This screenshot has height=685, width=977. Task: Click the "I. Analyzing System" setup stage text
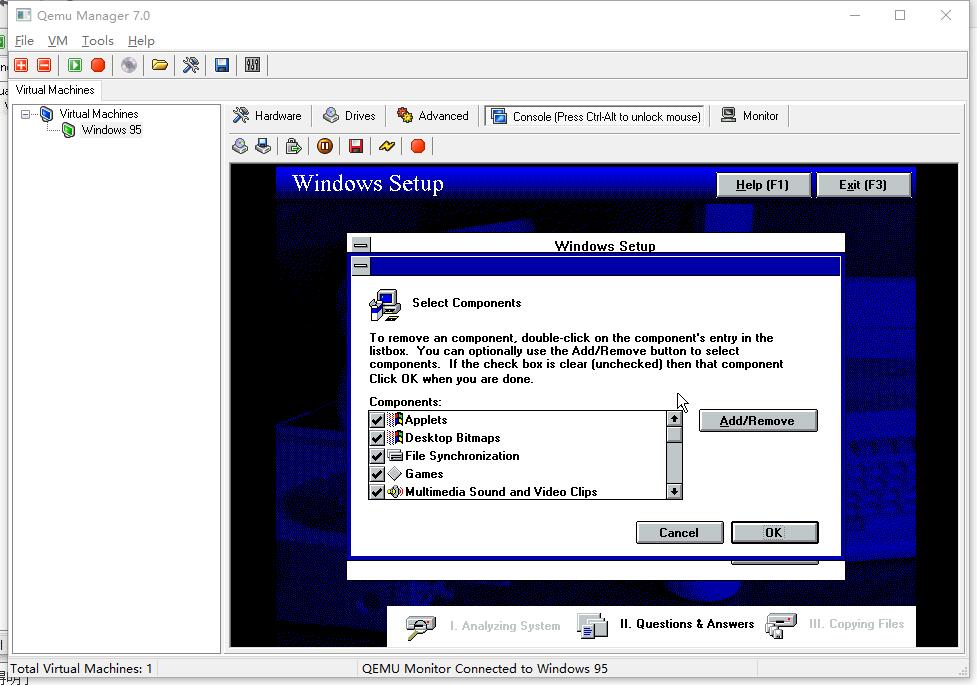[505, 626]
